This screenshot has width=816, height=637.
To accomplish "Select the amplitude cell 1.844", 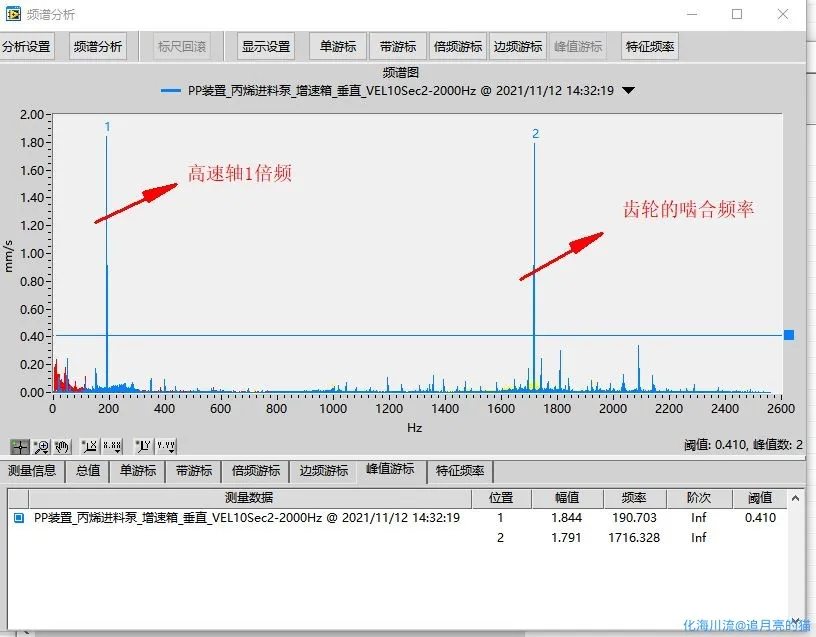I will 566,518.
